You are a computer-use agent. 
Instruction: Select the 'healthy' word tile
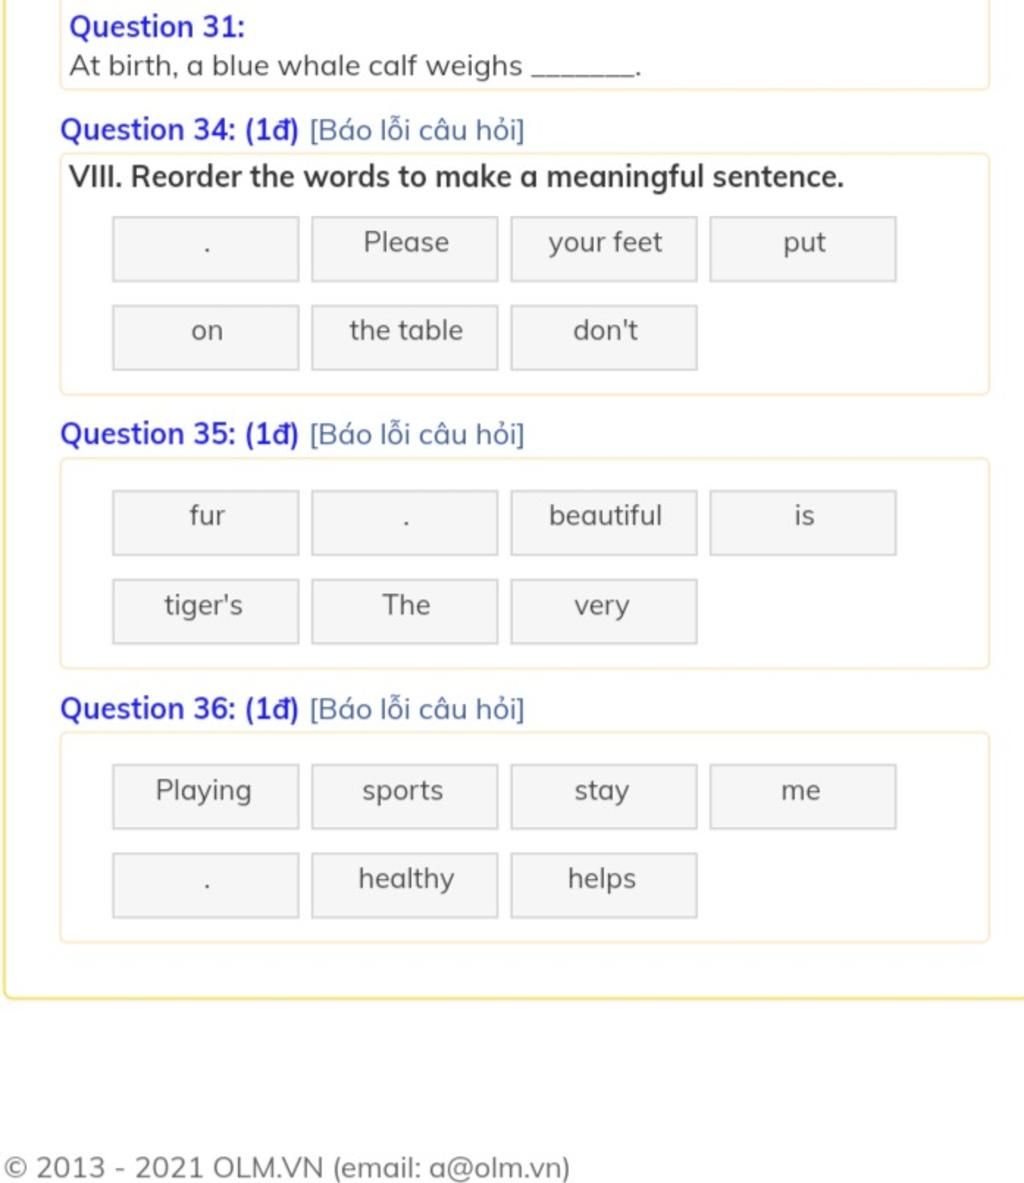405,885
